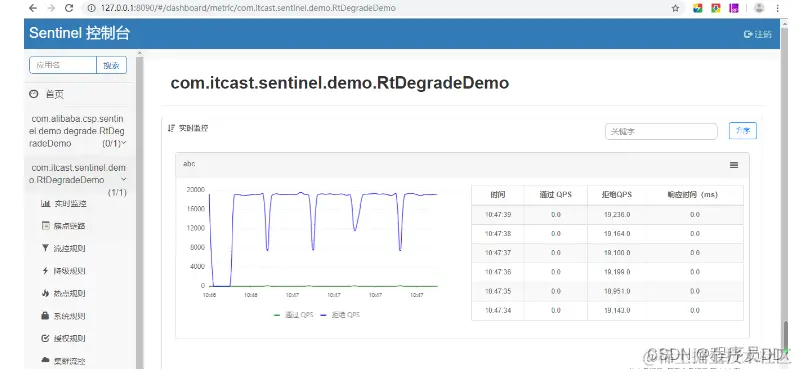This screenshot has height=372, width=798.
Task: Go back in browser history
Action: coord(33,8)
